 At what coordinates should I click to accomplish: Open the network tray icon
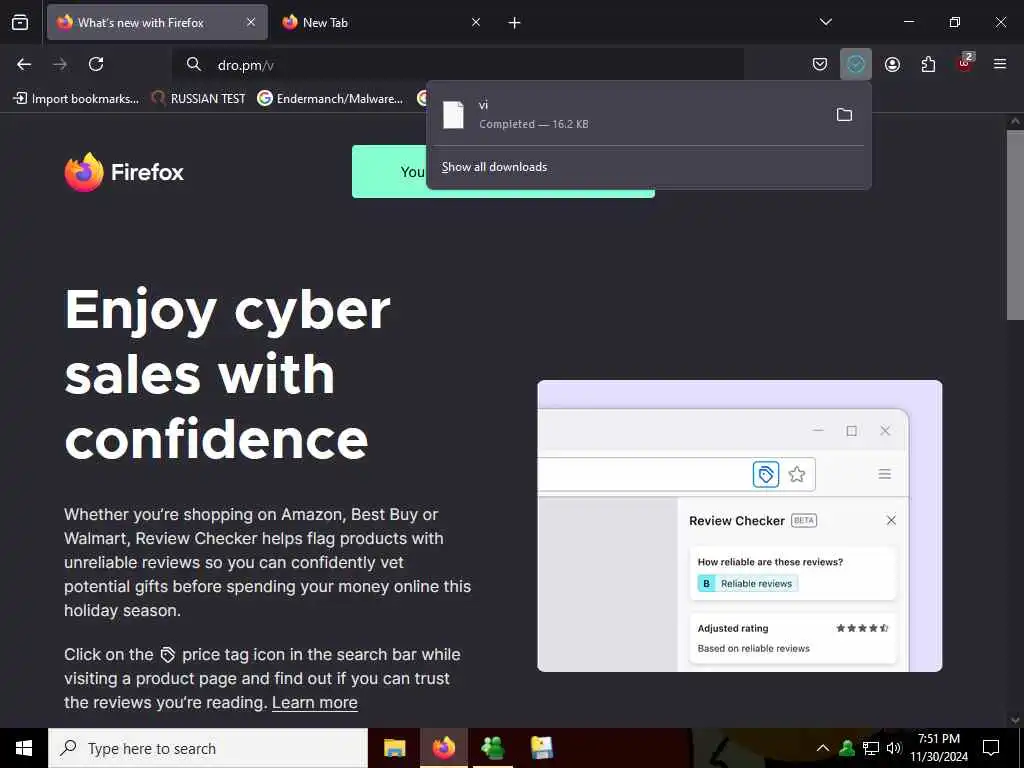871,748
